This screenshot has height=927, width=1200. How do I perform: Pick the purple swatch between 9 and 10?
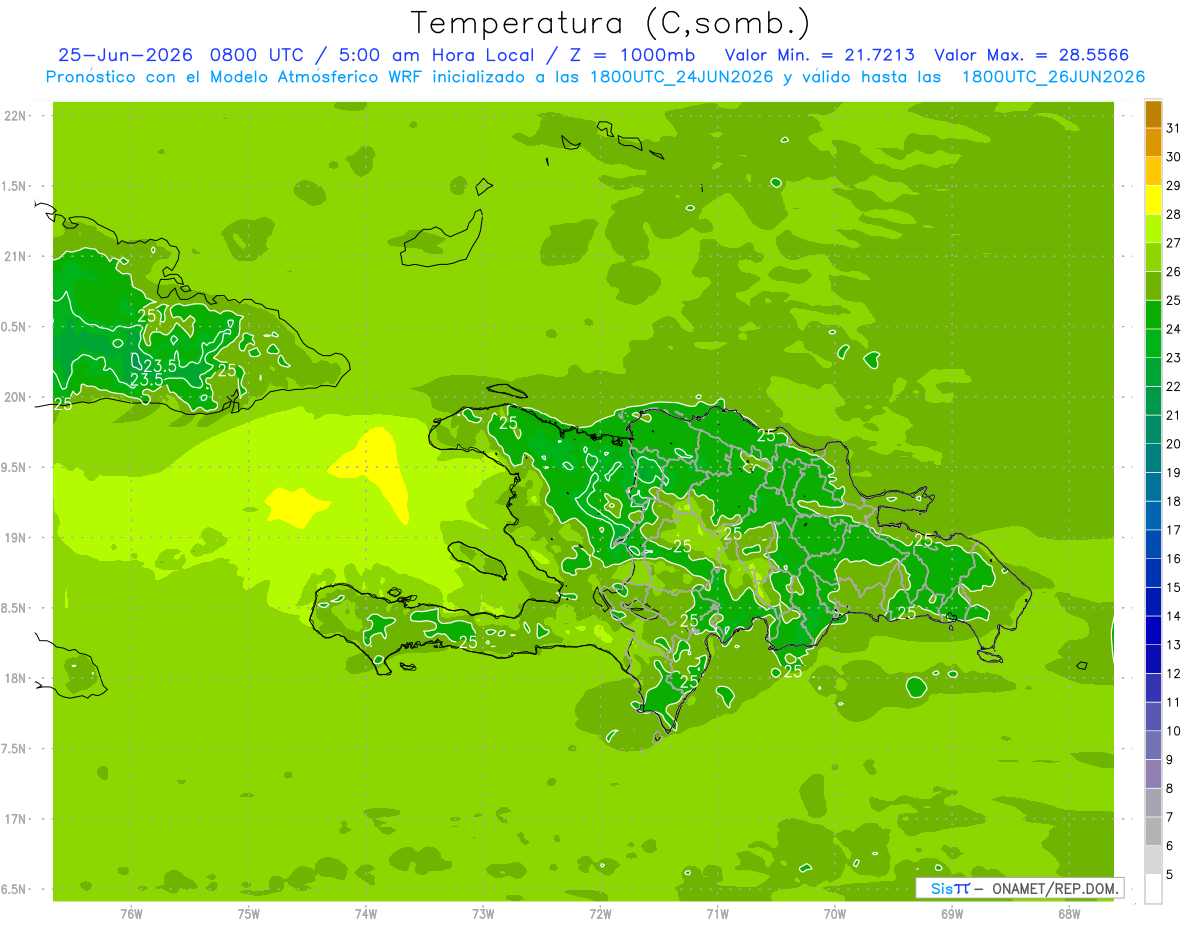(x=1153, y=745)
